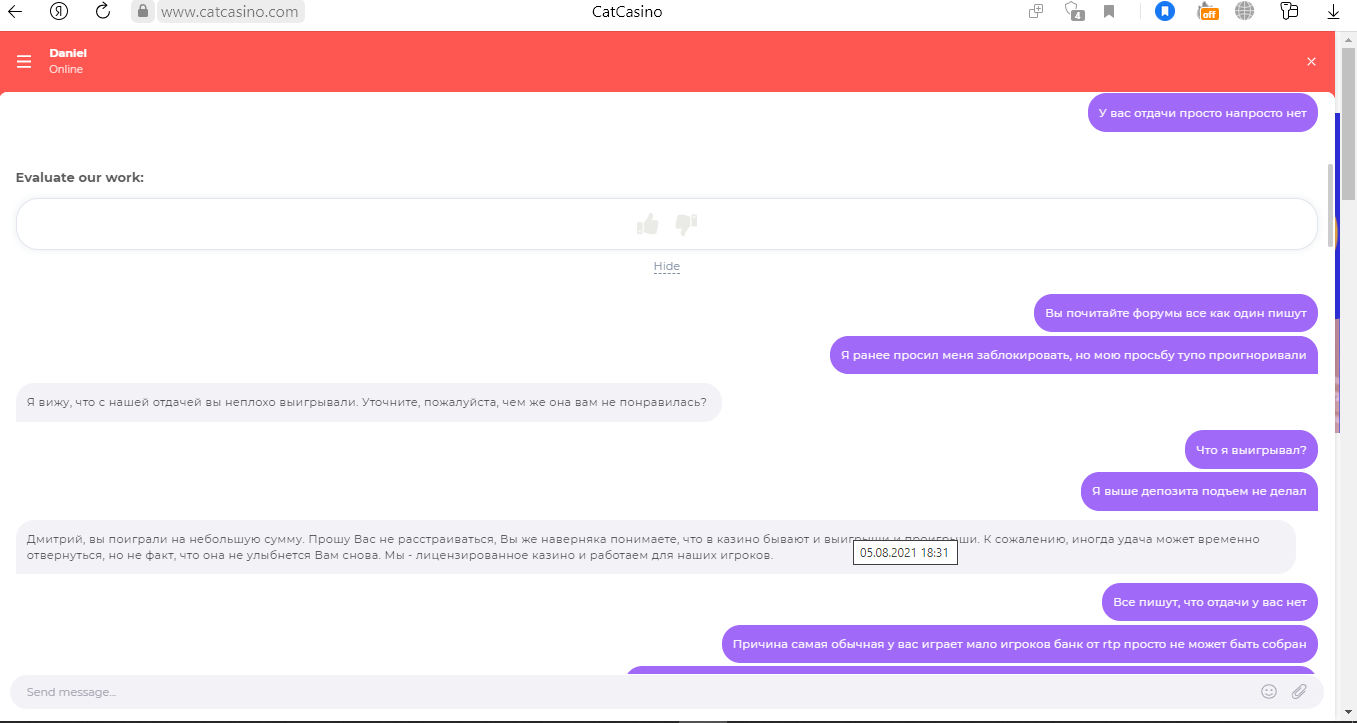This screenshot has width=1357, height=723.
Task: Click the CatCasino page title in the tab bar
Action: click(627, 12)
